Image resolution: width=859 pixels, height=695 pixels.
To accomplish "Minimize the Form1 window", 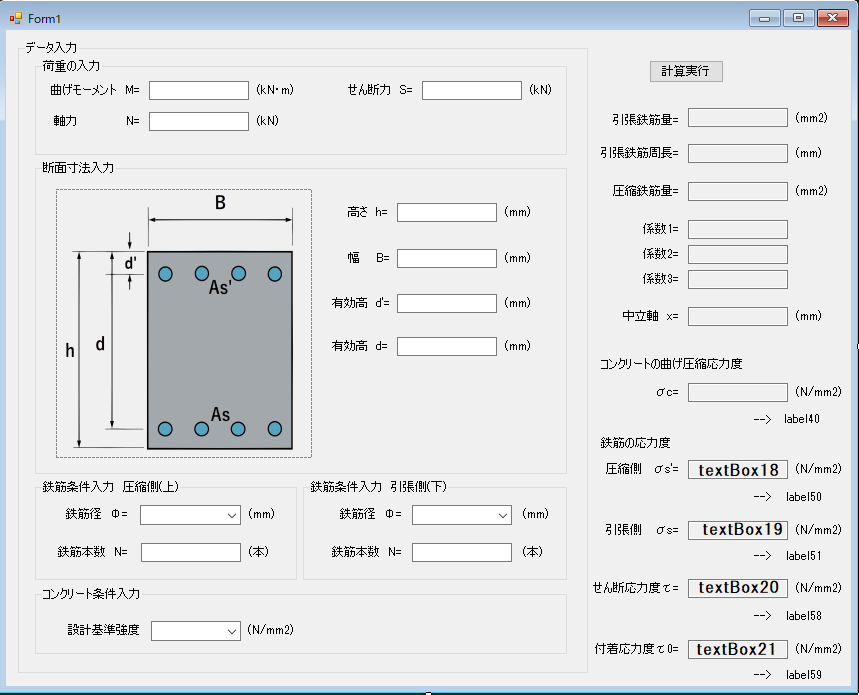I will tap(765, 18).
